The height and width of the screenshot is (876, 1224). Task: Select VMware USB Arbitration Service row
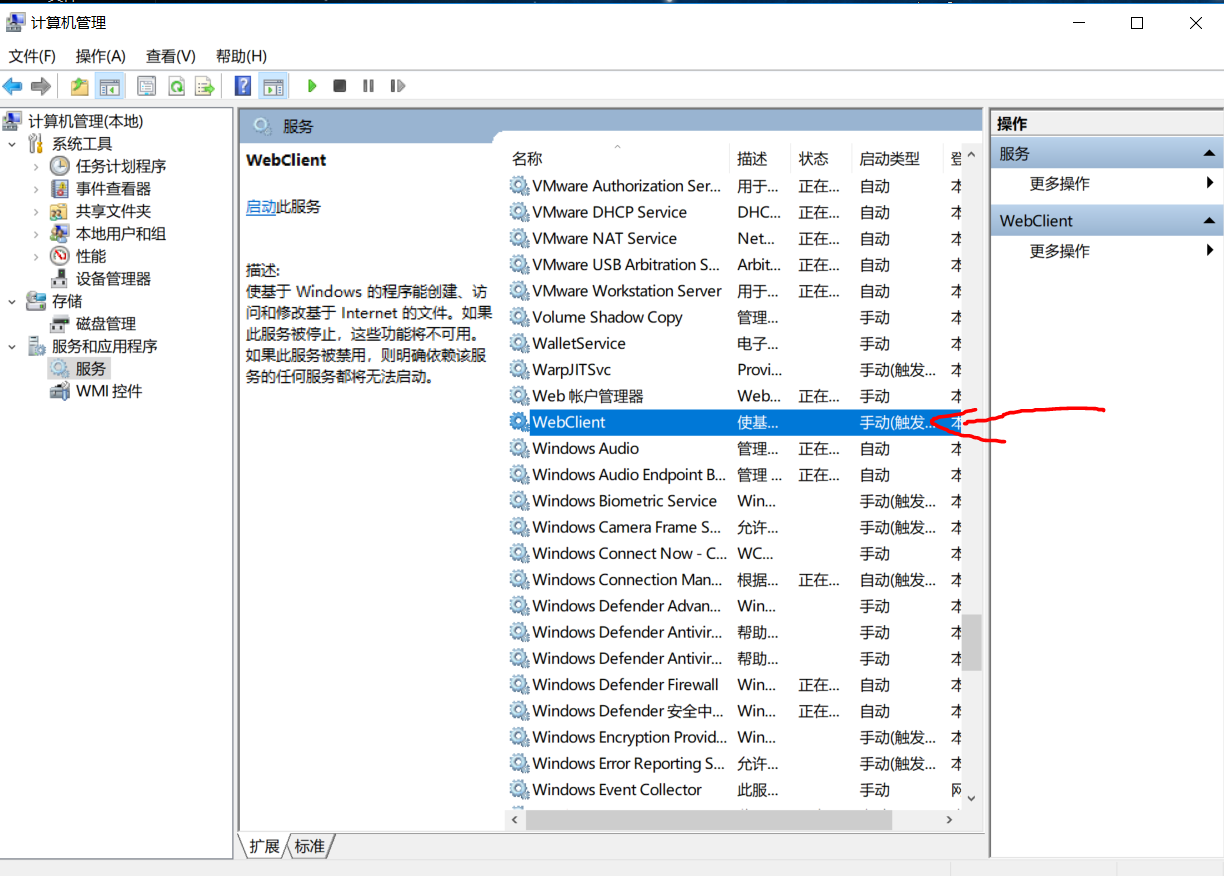pyautogui.click(x=735, y=265)
